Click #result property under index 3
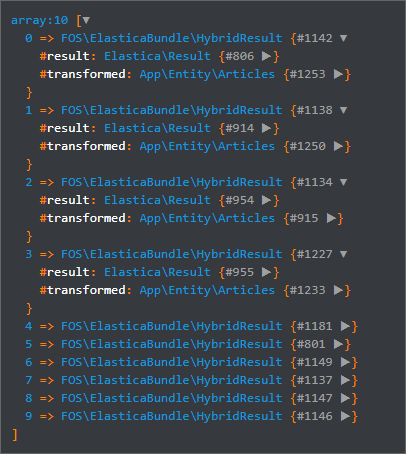Screen dimensions: 406x454 coord(65,272)
